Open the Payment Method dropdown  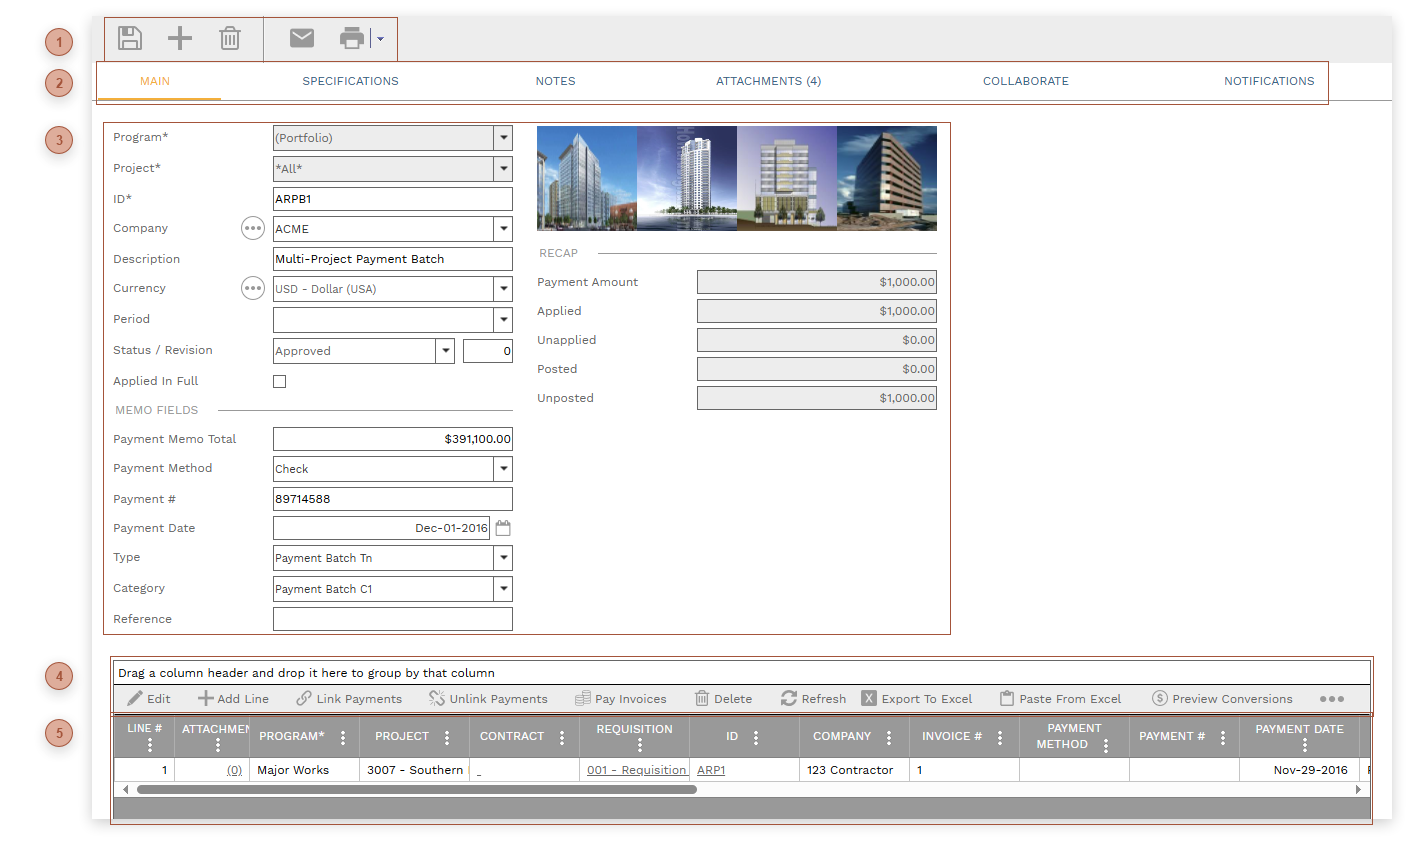pos(504,468)
